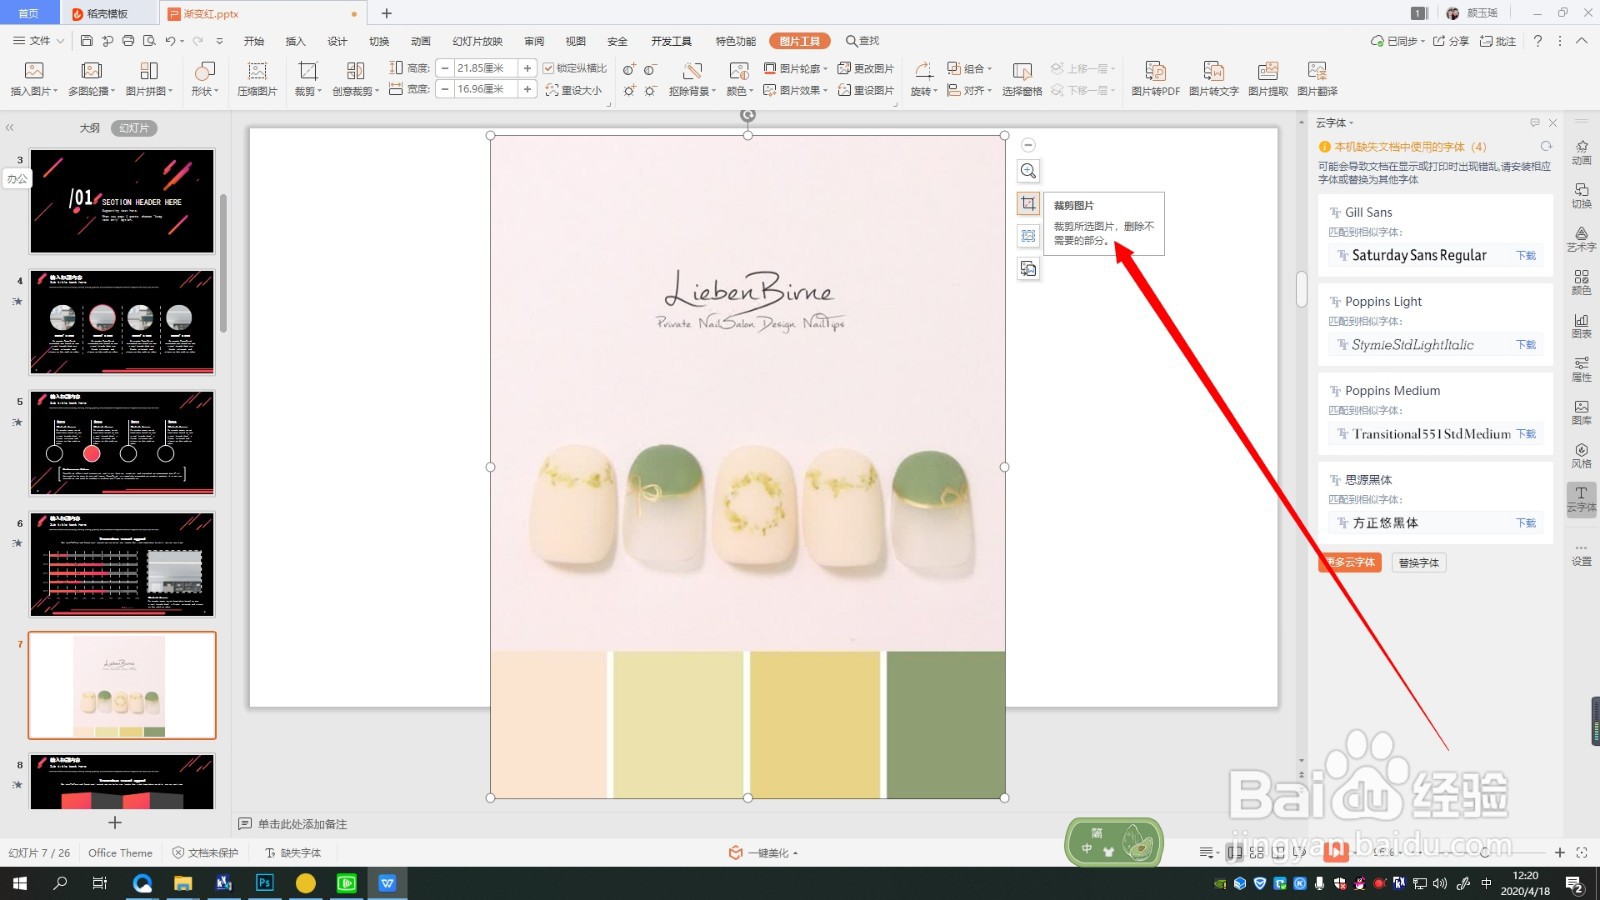Click the zoom magnifier icon beside picture

(1028, 171)
